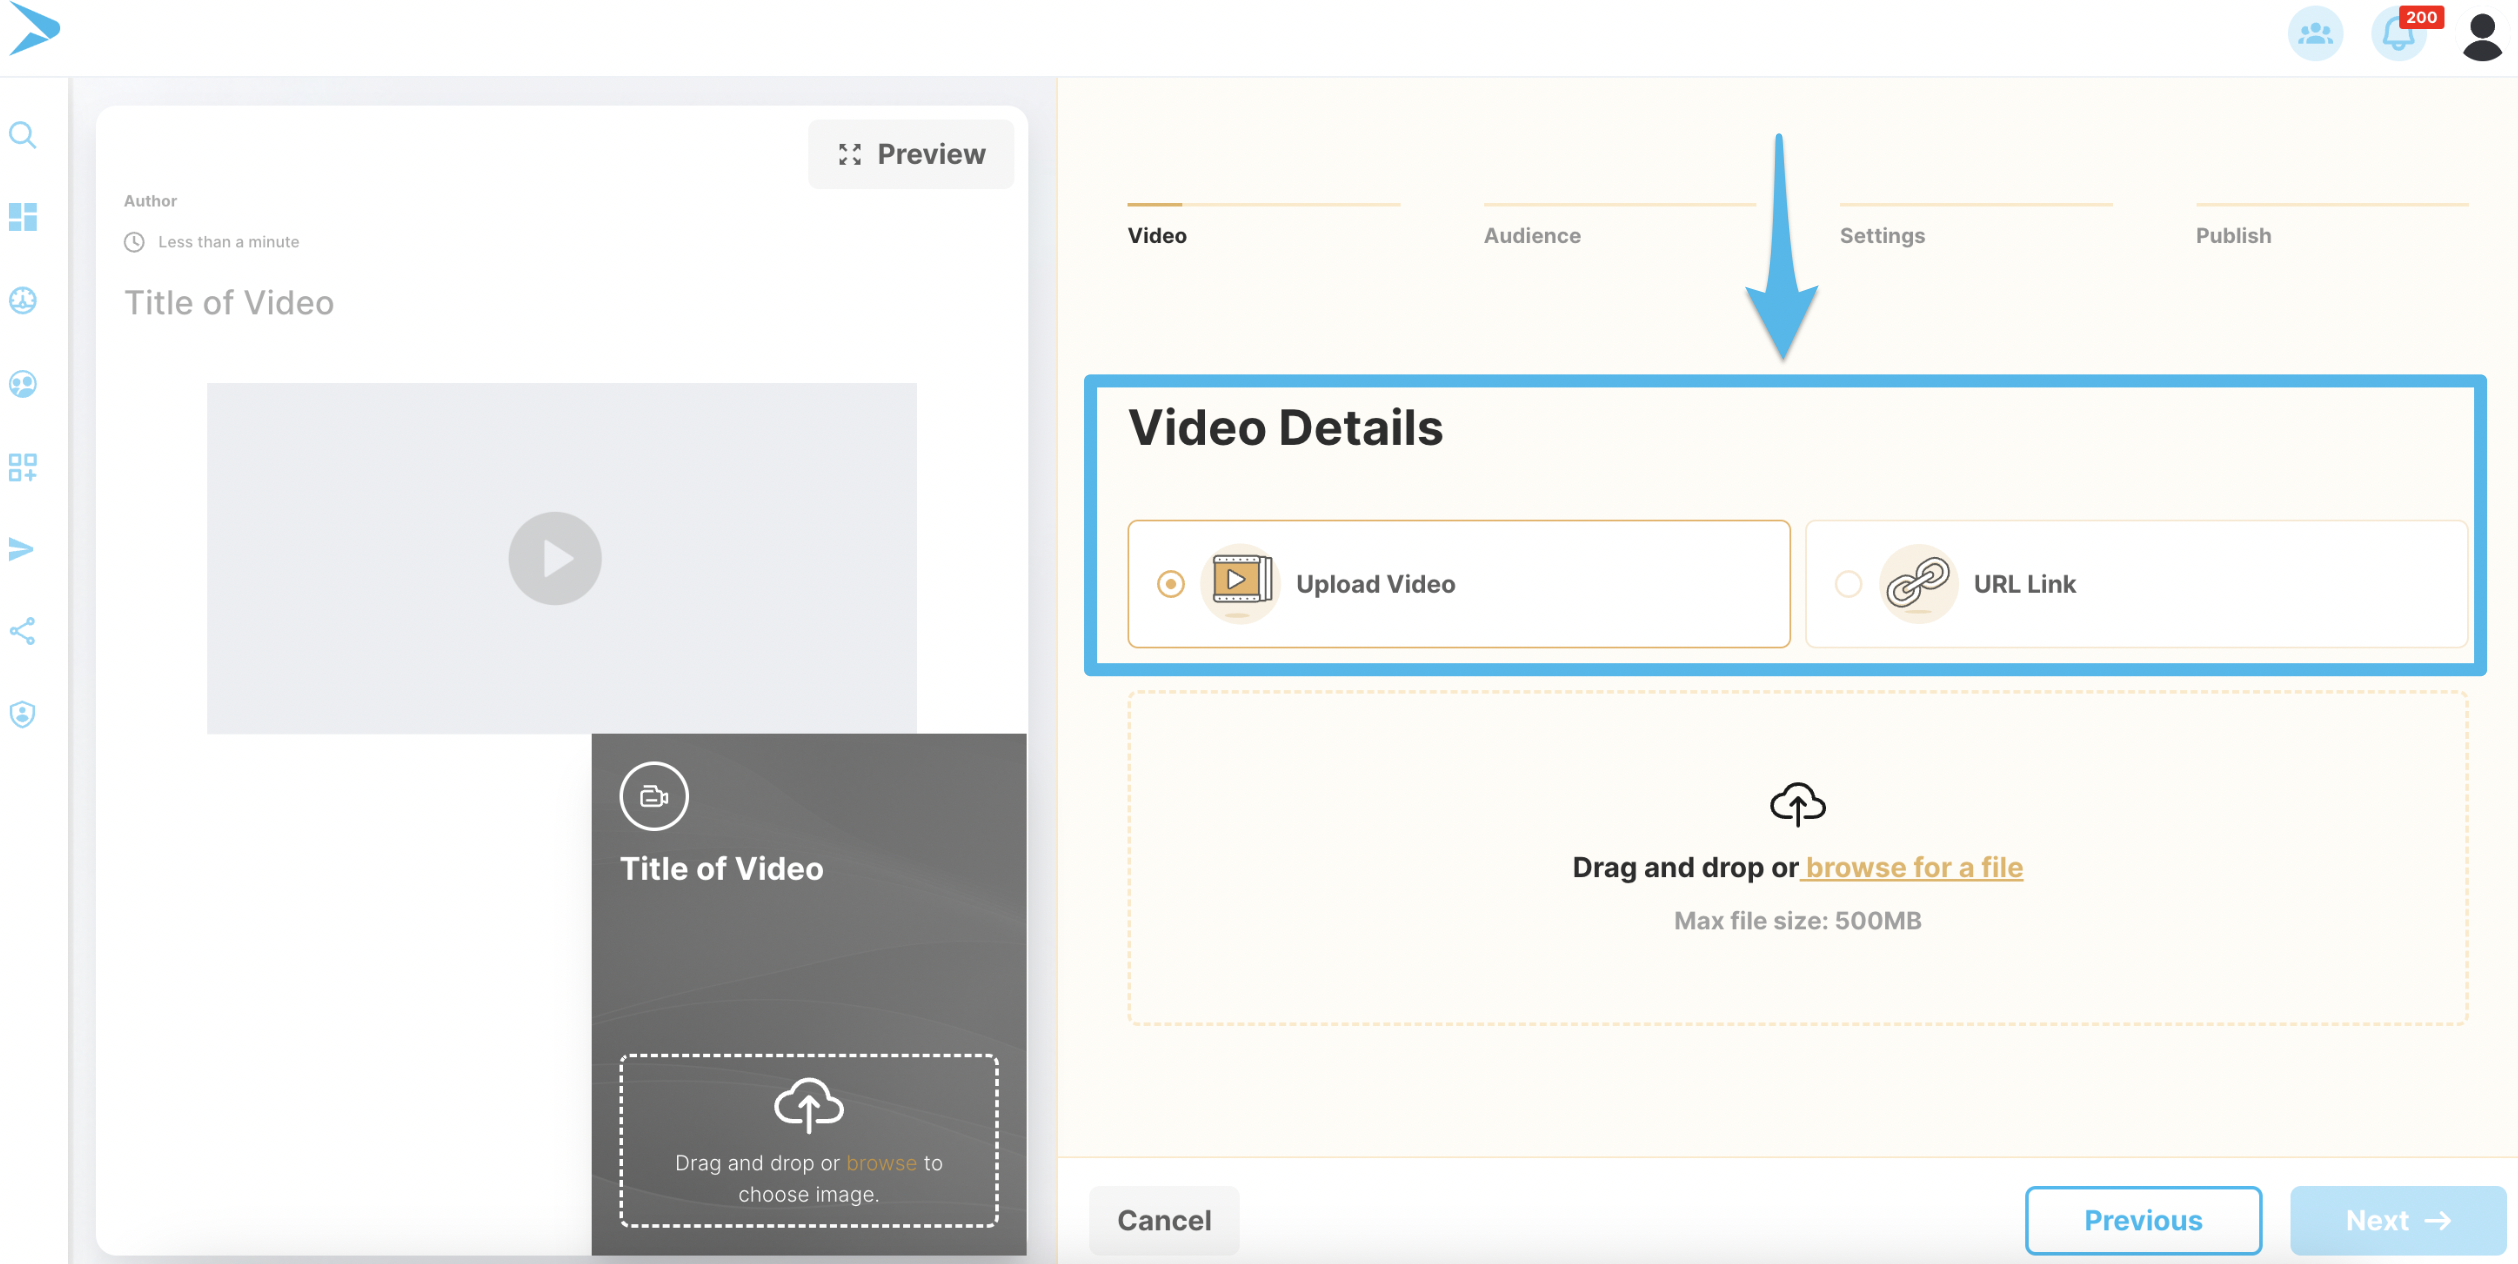Go to the Settings step tab
Image resolution: width=2518 pixels, height=1264 pixels.
1882,236
